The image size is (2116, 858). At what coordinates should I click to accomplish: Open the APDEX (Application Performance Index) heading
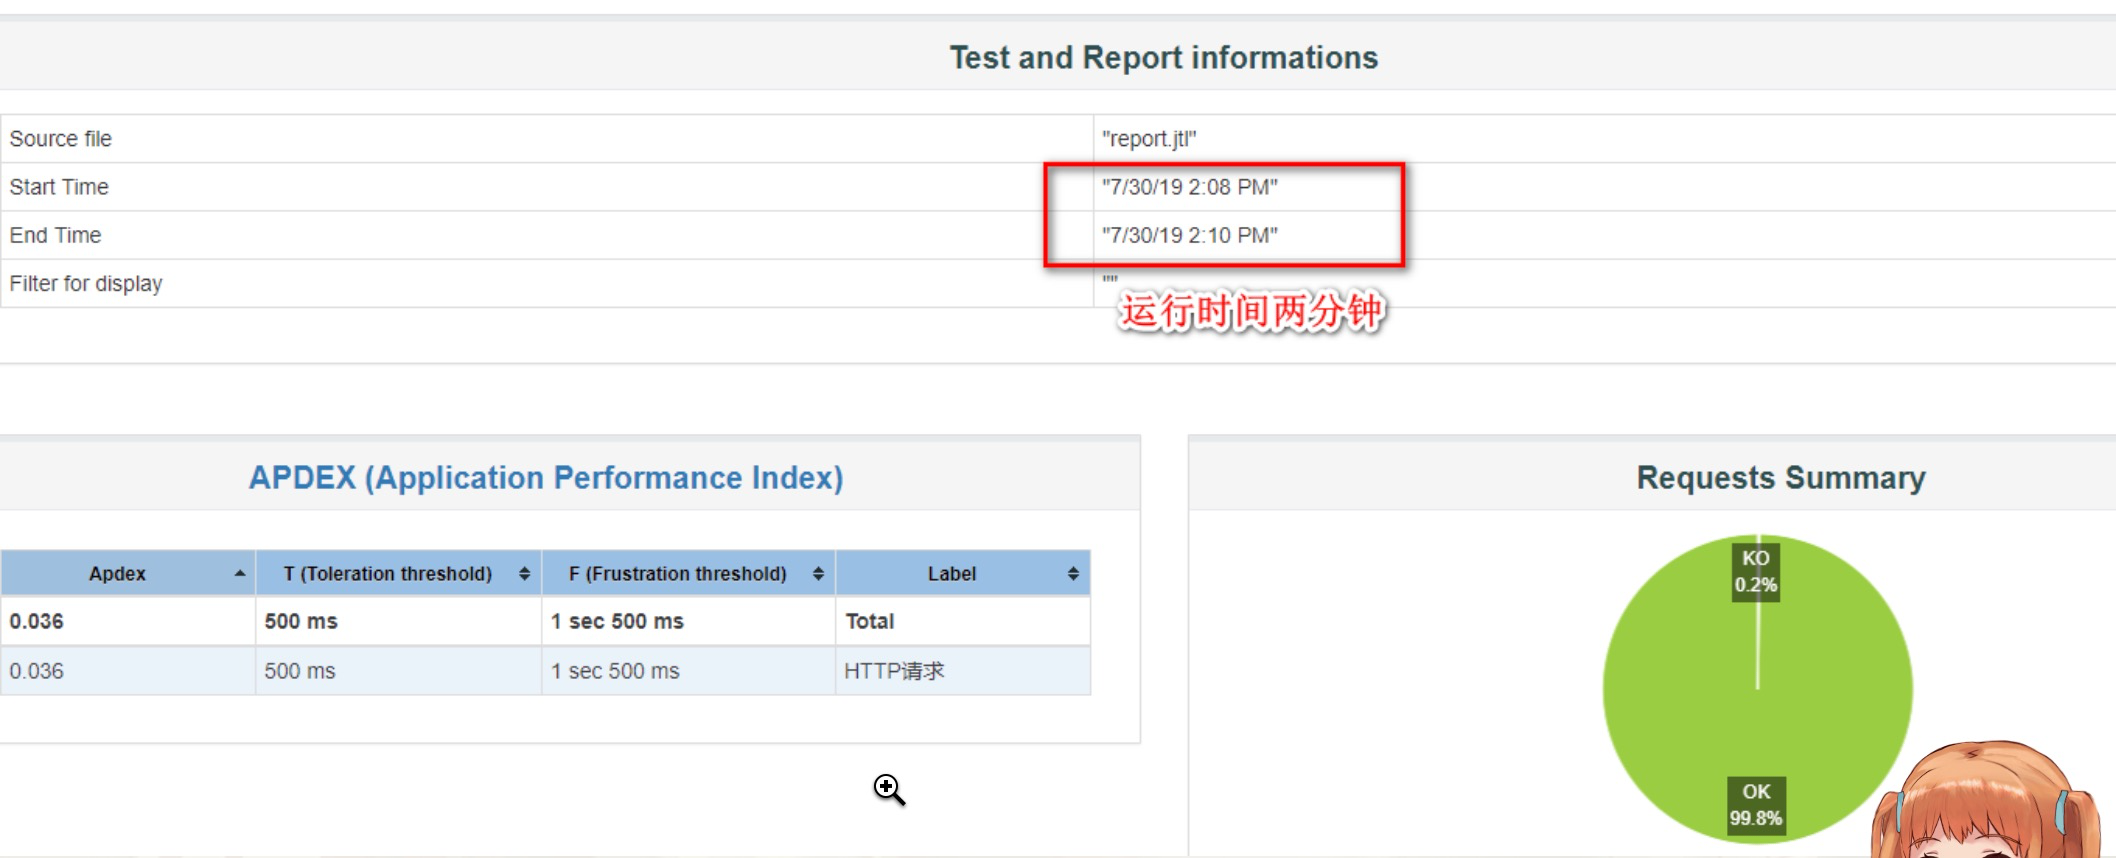(546, 478)
